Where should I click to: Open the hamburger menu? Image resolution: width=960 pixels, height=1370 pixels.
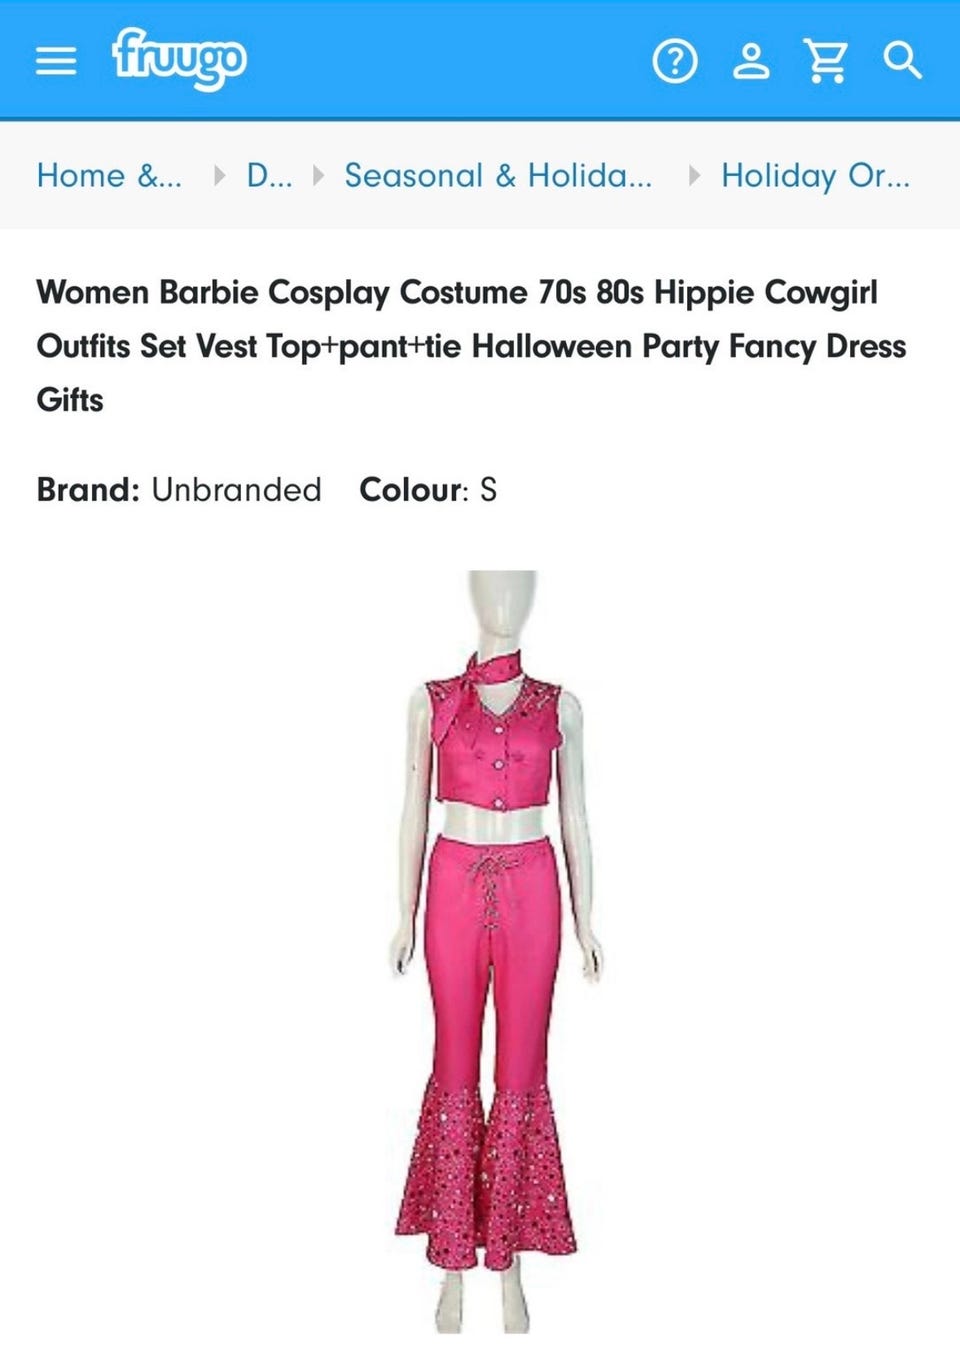tap(56, 61)
